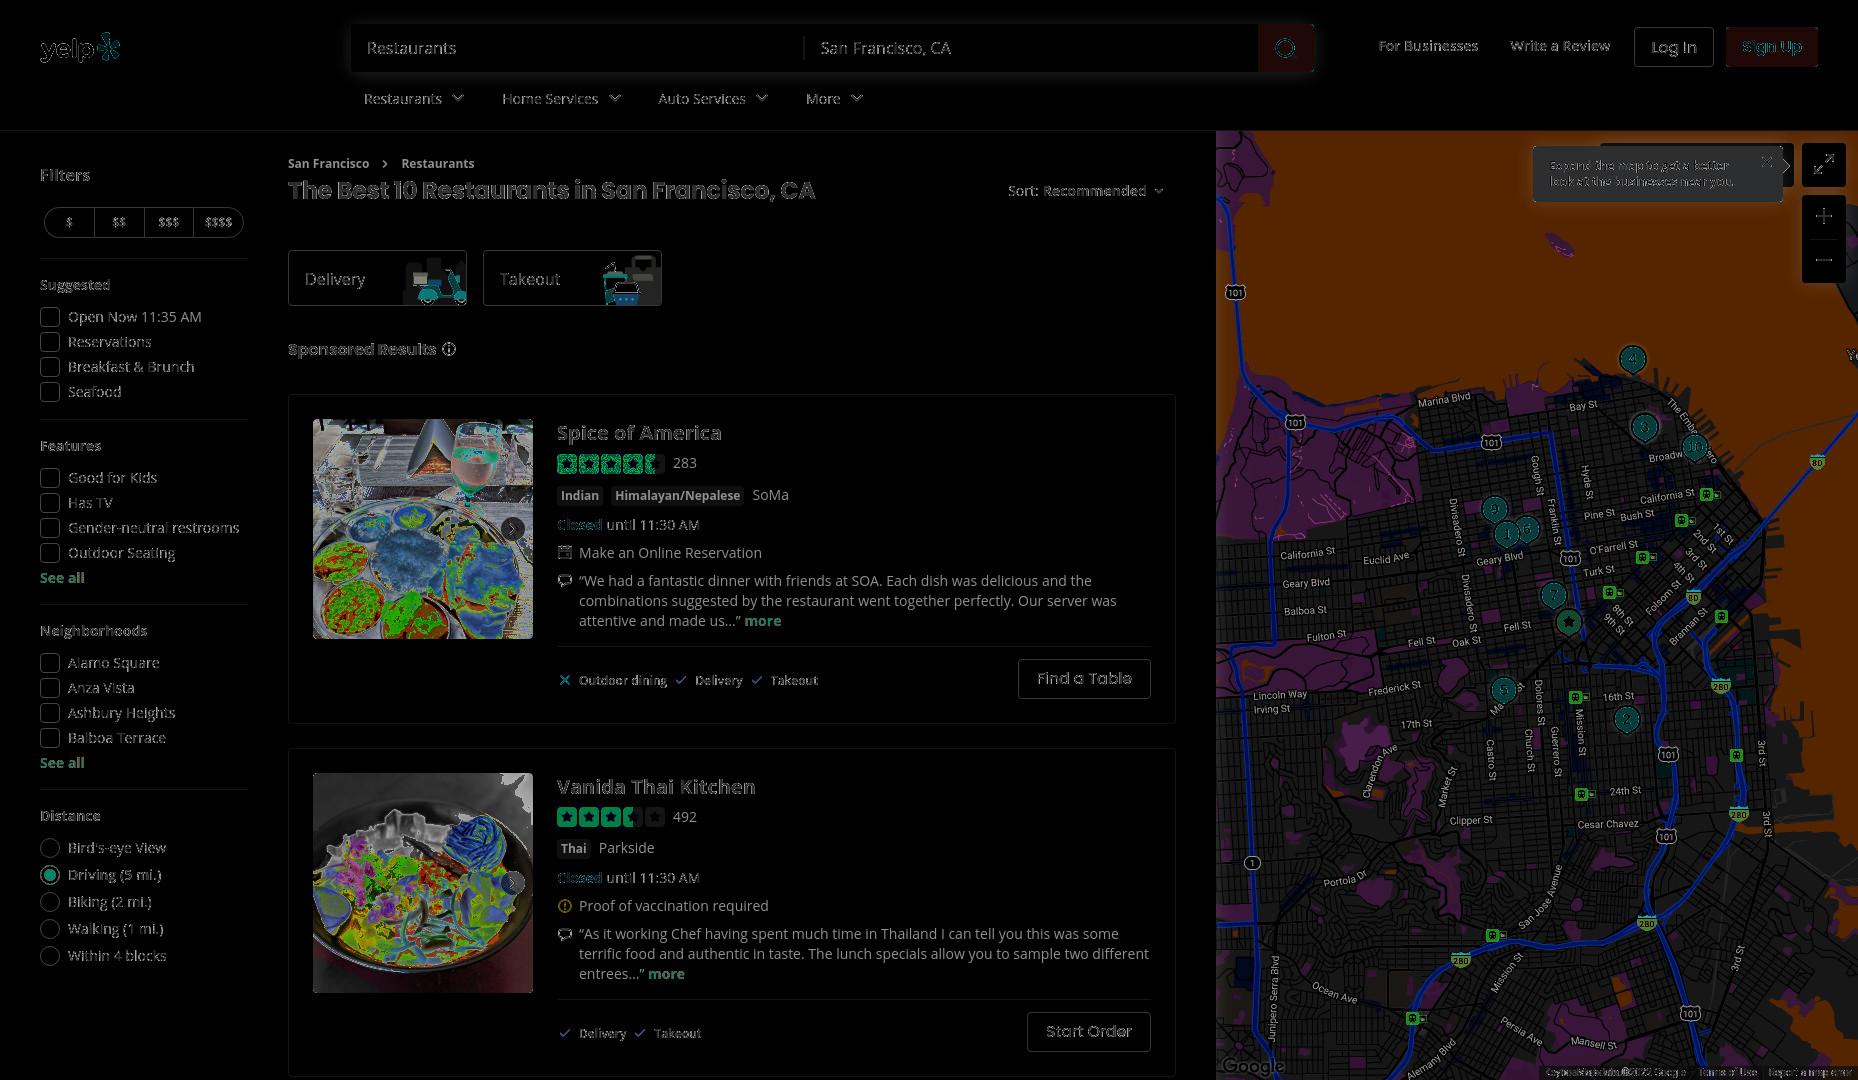Screen dimensions: 1858x1080
Task: Check Alamo Square neighborhood
Action: pyautogui.click(x=50, y=663)
